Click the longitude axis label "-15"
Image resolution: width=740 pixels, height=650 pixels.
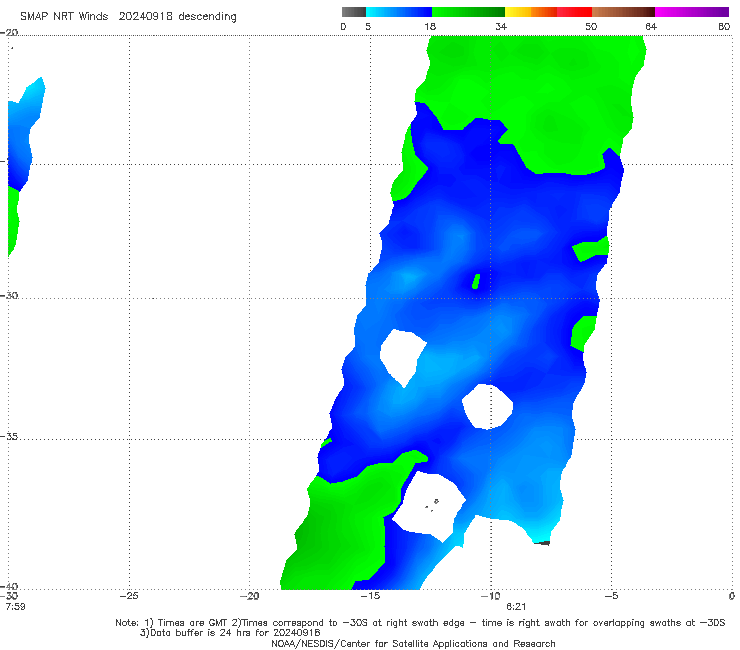[370, 596]
